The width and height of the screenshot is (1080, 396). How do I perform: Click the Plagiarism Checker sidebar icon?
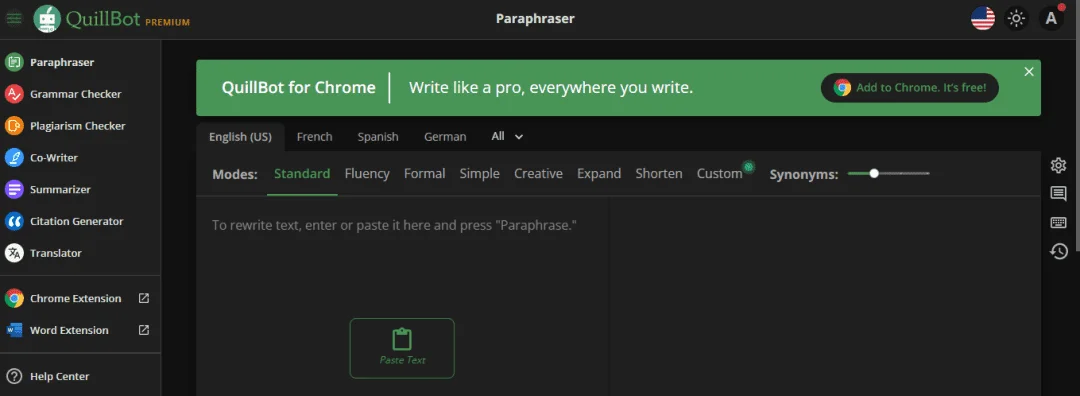pos(14,126)
